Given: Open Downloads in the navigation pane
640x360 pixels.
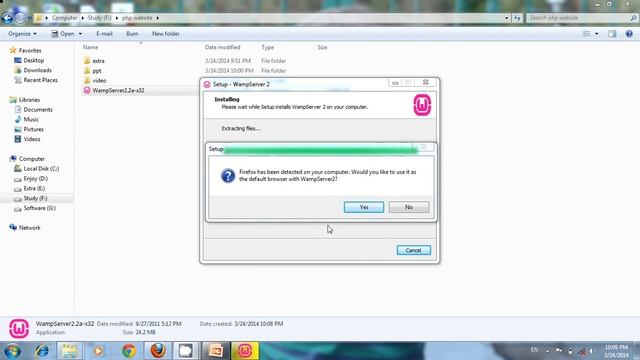Looking at the screenshot, I should tap(37, 70).
